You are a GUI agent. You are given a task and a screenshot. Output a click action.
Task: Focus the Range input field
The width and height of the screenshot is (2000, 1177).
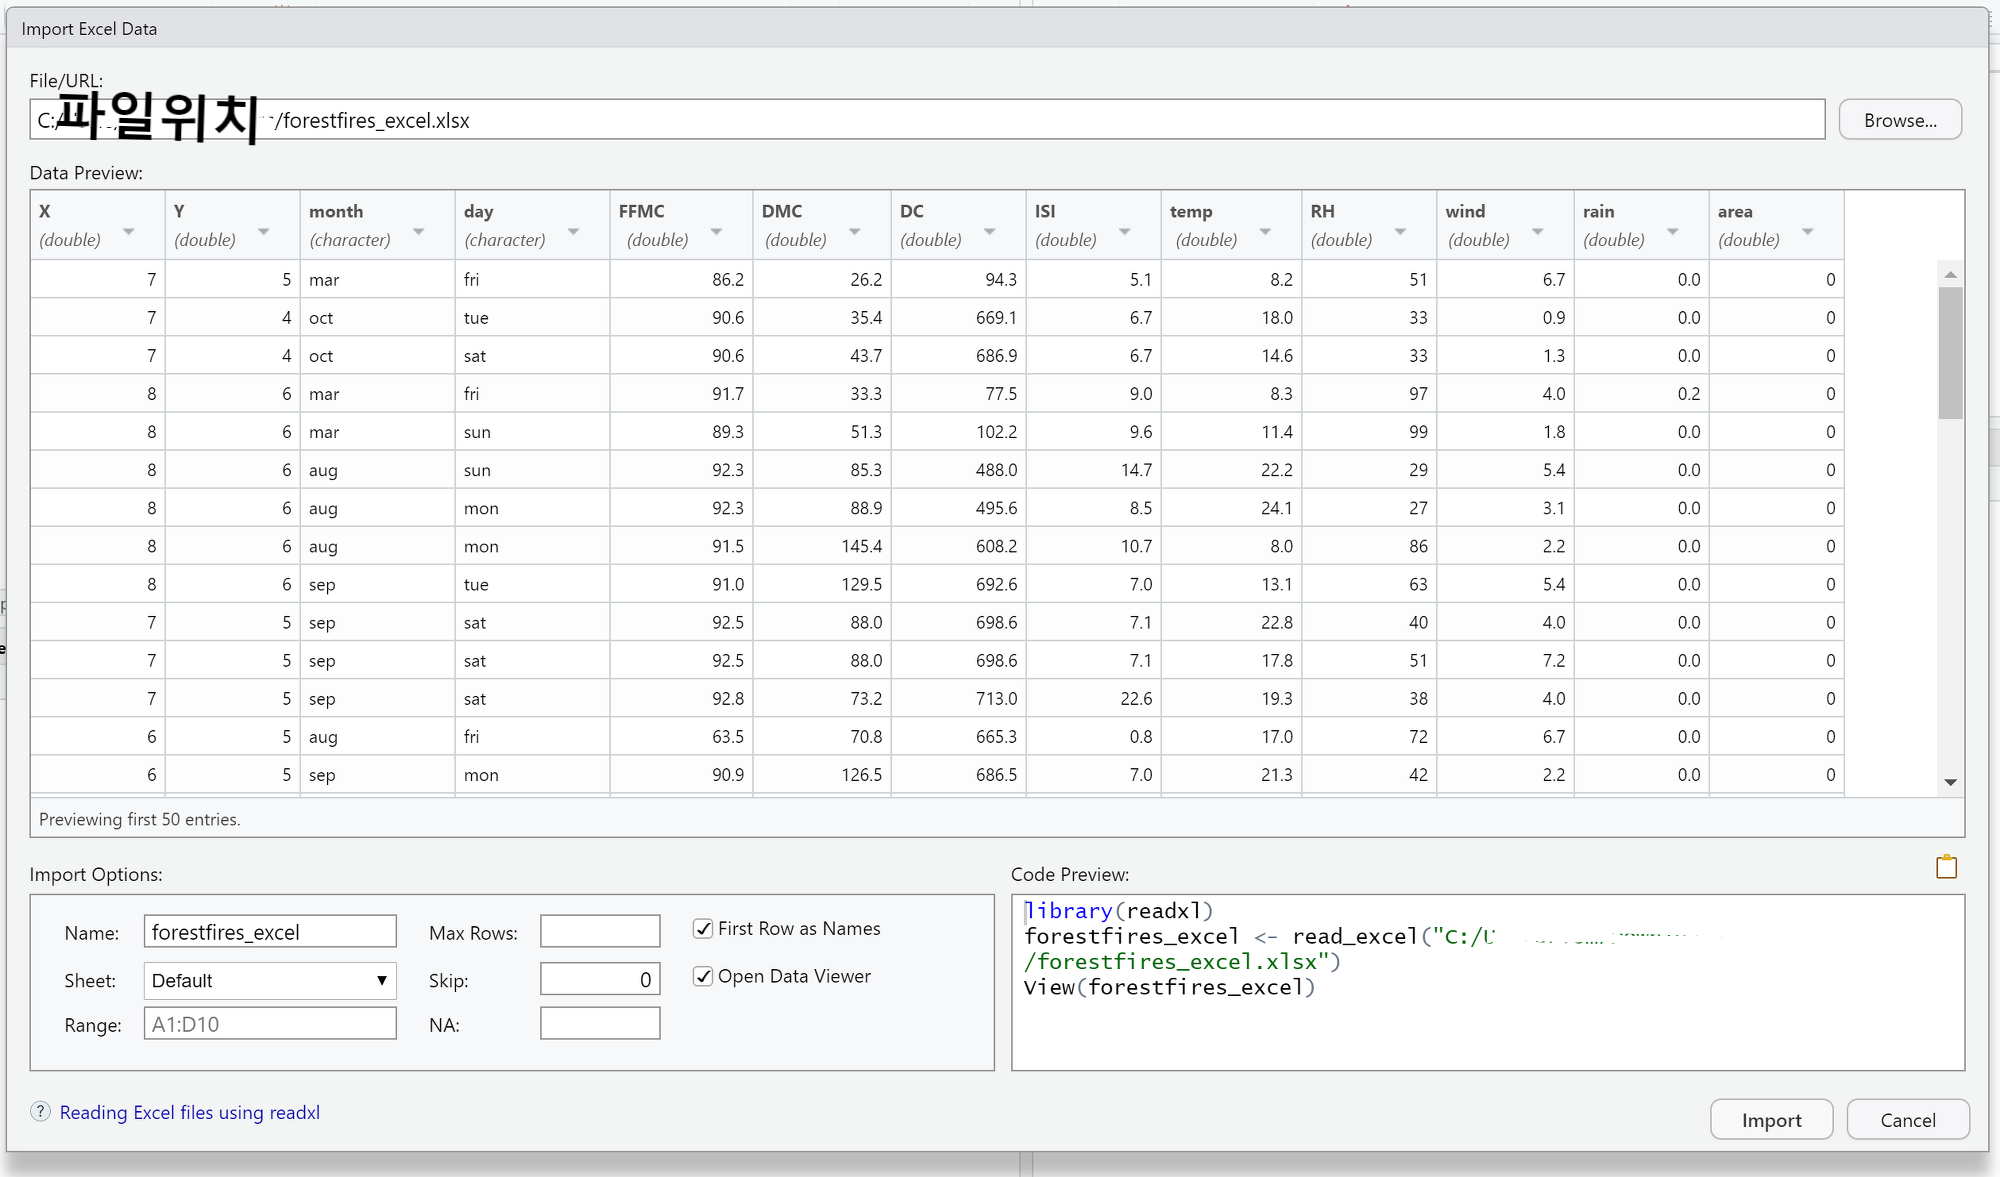269,1024
